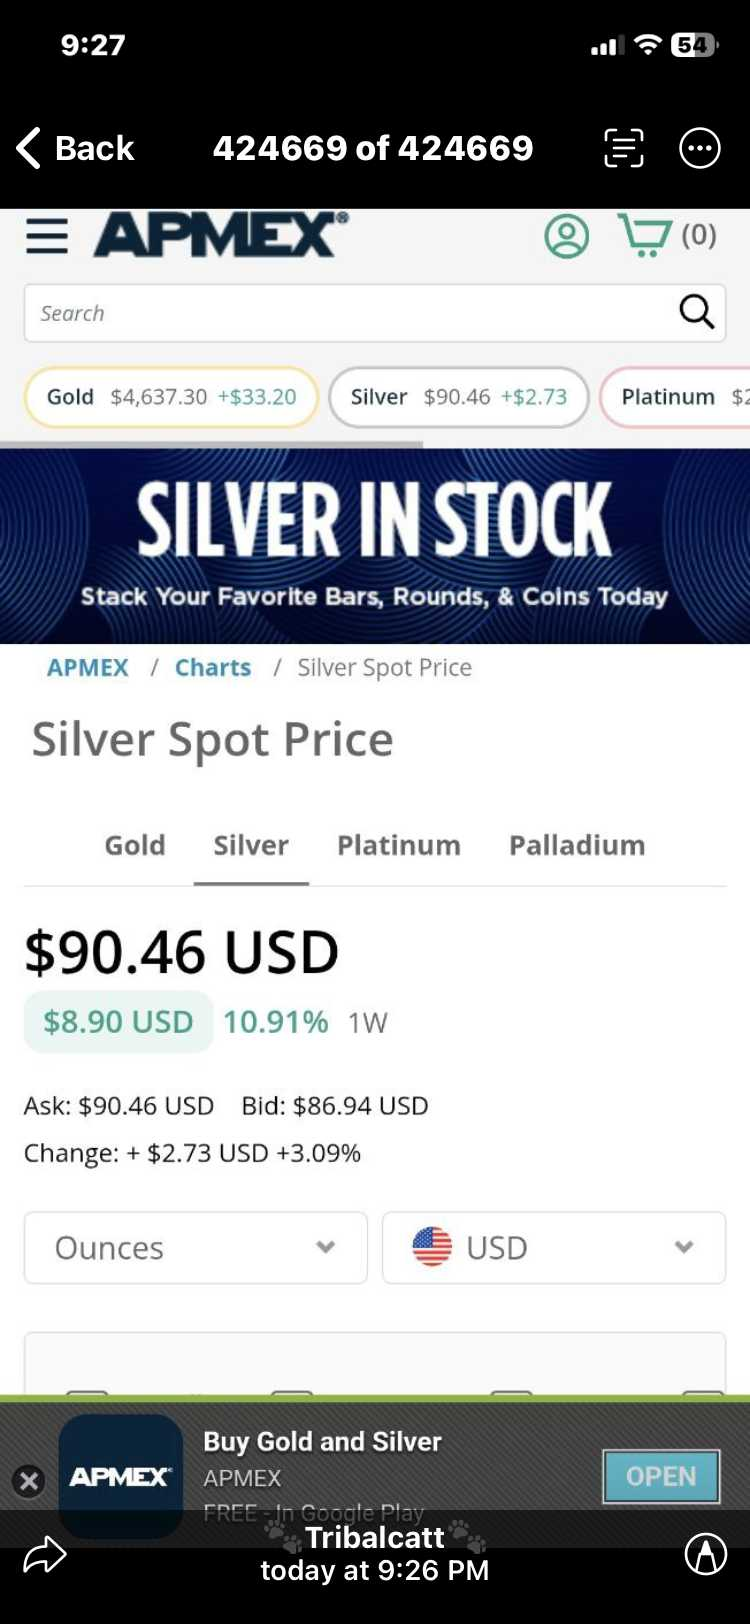Open the more options ellipsis menu
750x1624 pixels.
pyautogui.click(x=700, y=148)
